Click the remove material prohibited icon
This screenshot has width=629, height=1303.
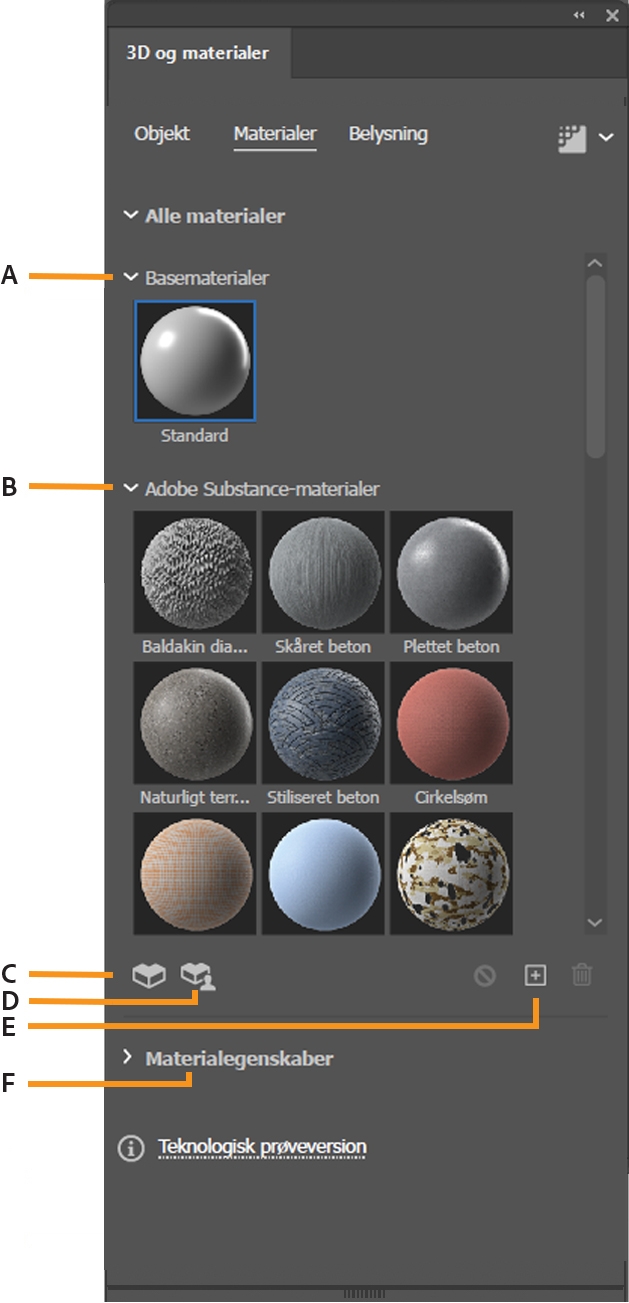[485, 976]
